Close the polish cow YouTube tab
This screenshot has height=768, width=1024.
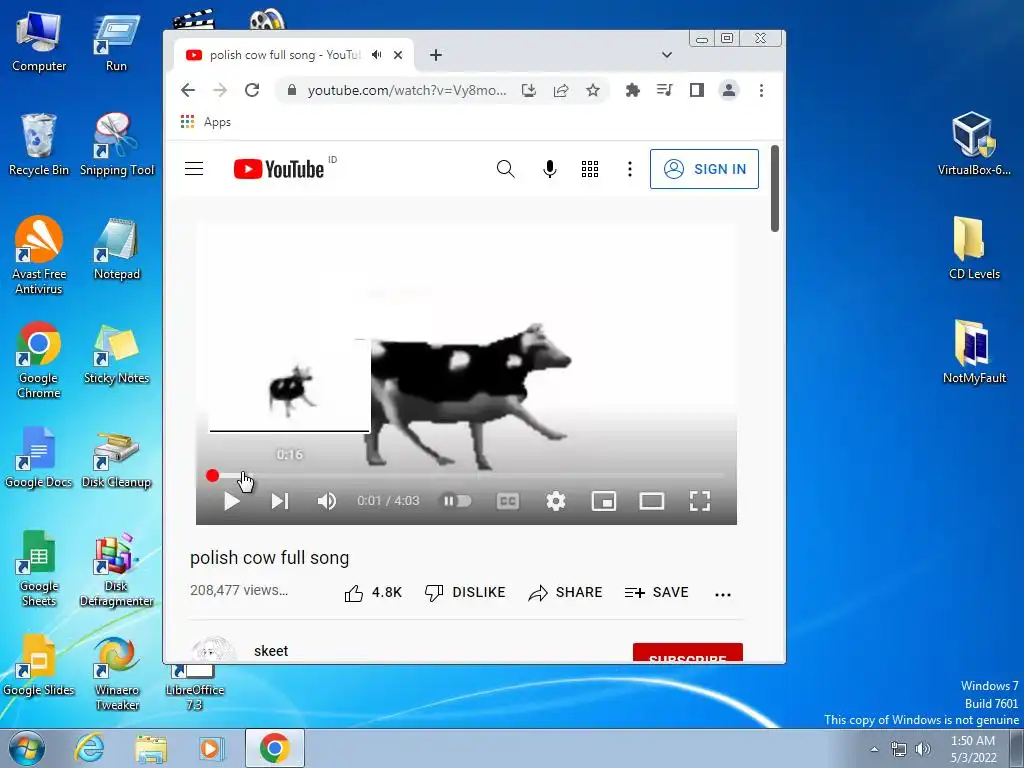tap(398, 56)
